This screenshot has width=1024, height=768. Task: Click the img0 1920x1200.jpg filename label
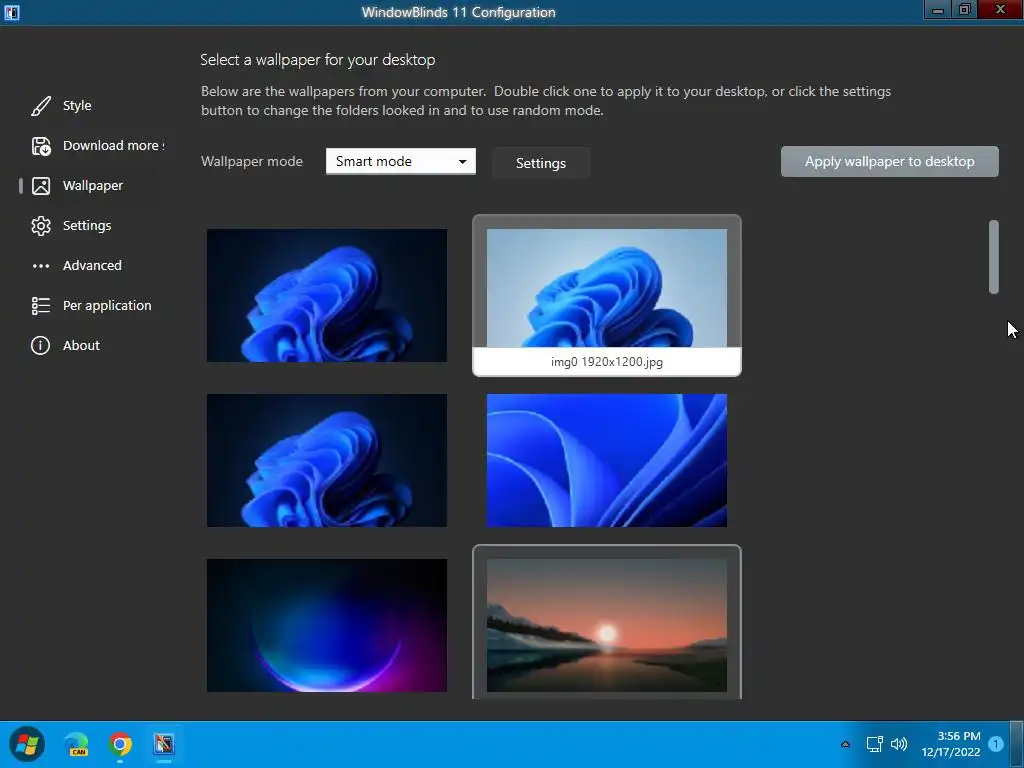tap(607, 362)
